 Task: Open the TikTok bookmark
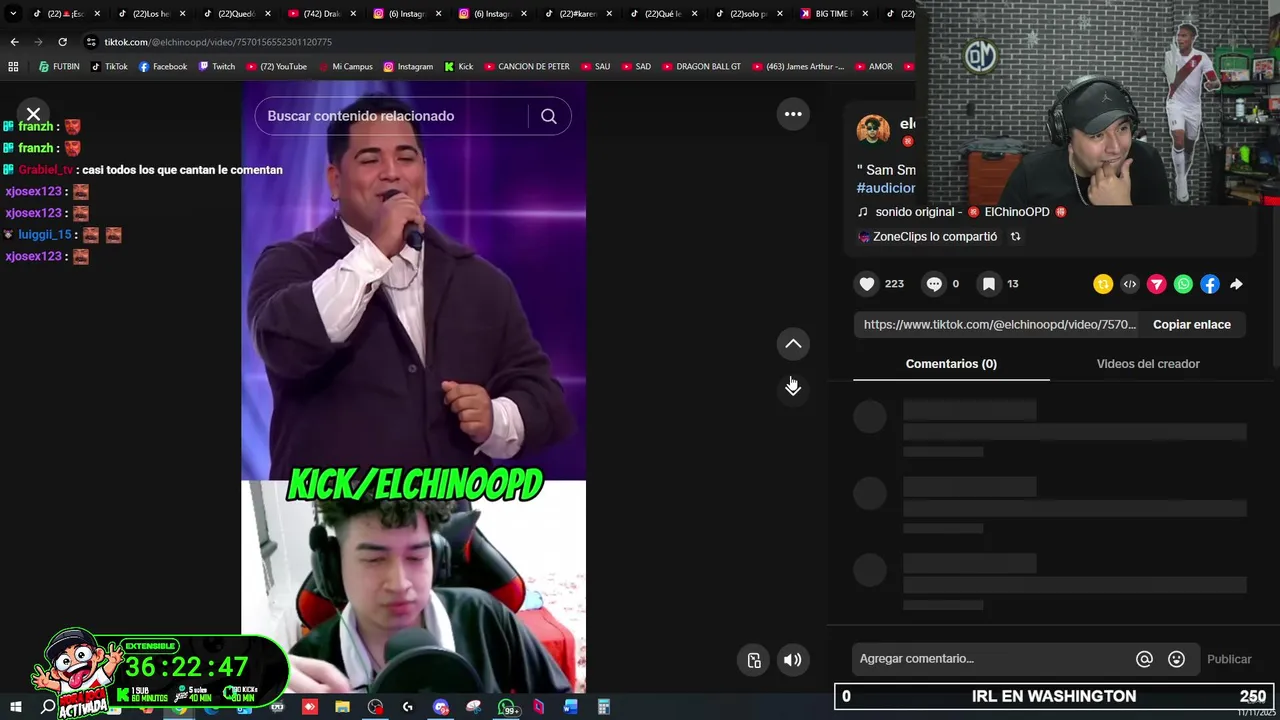(x=109, y=67)
